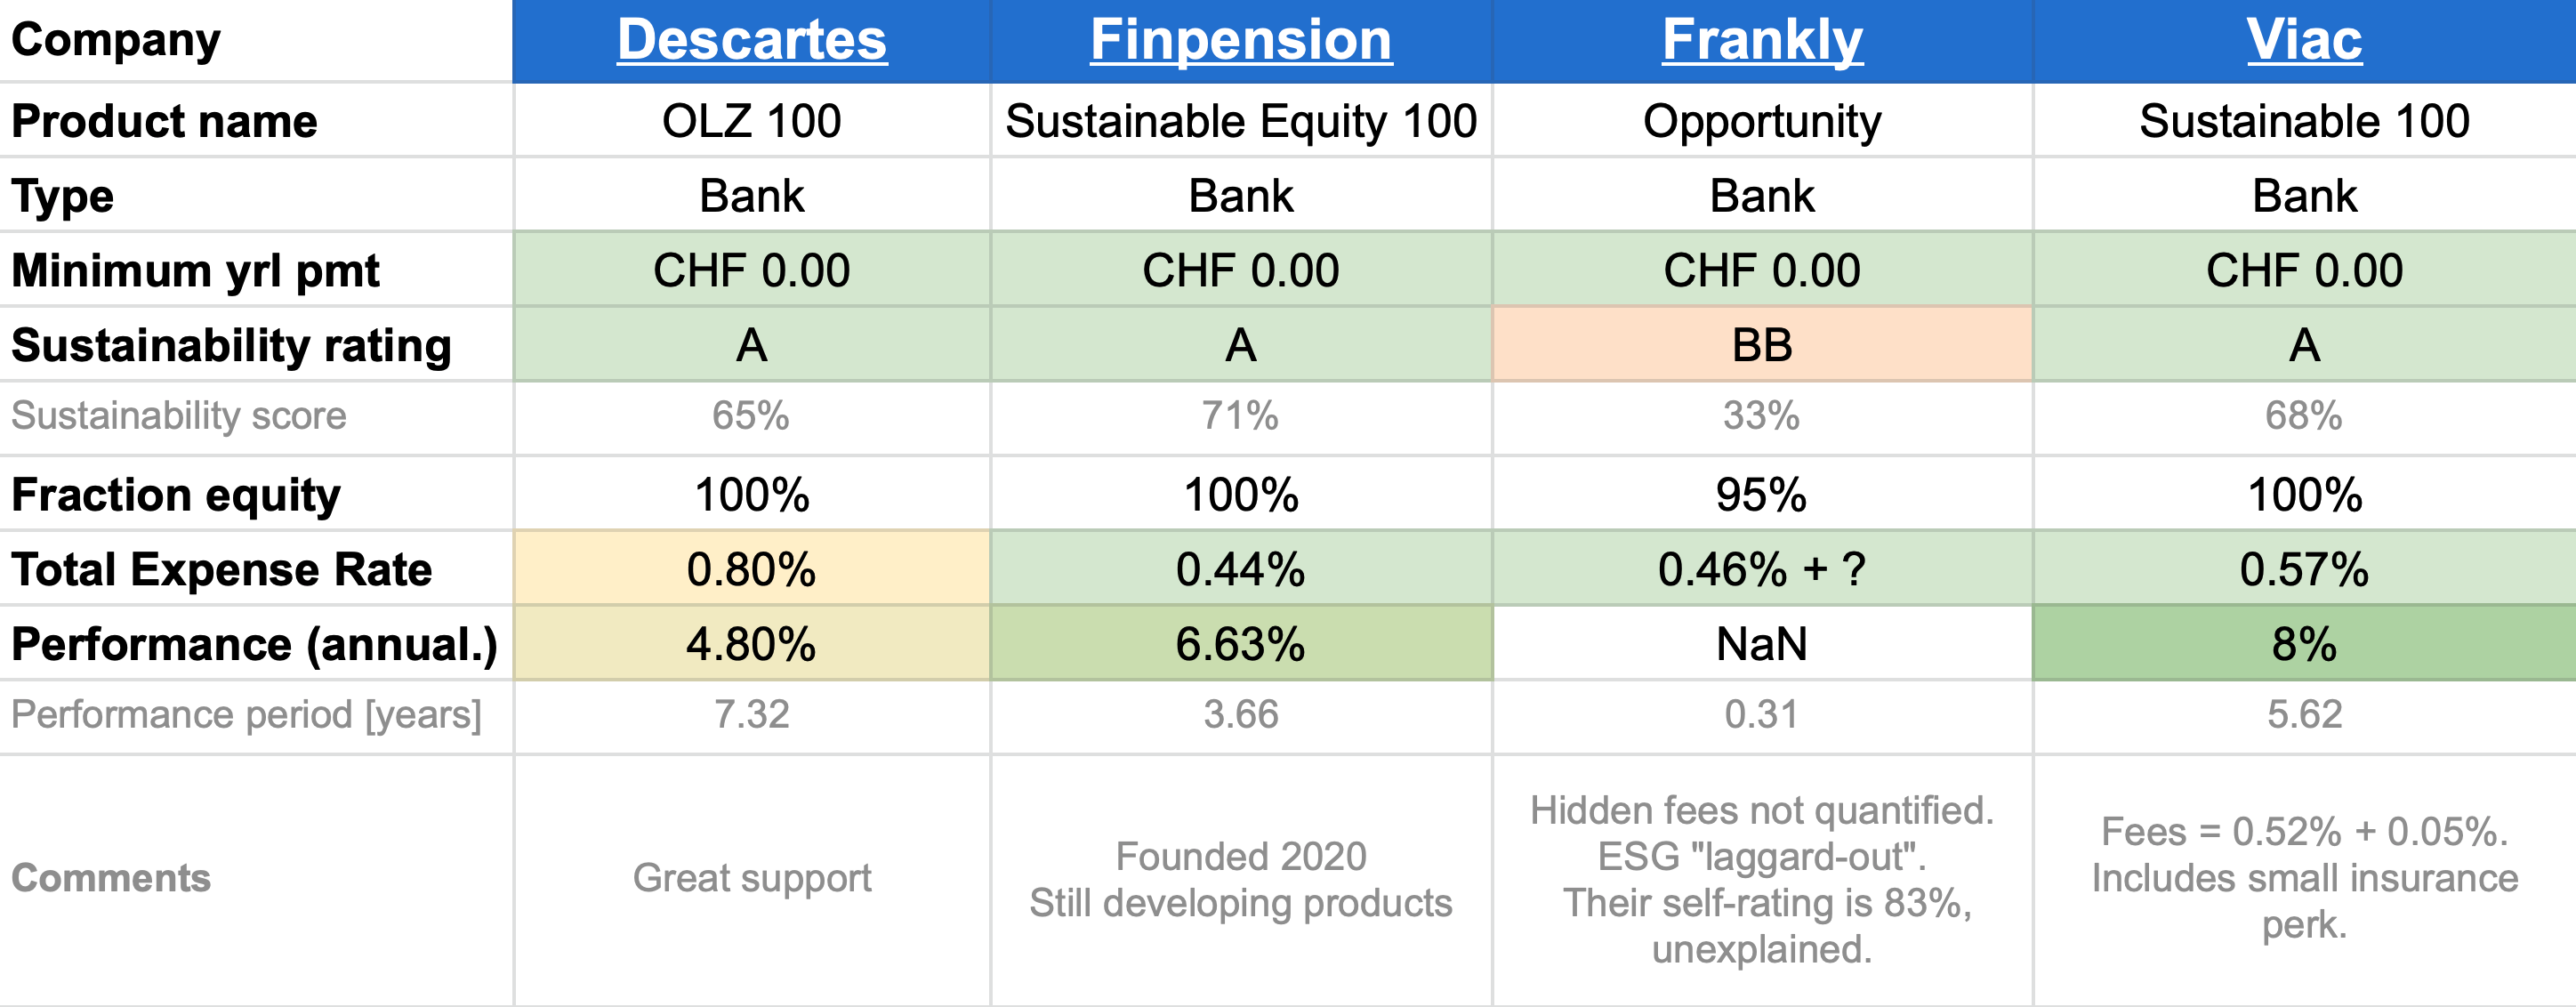Click the 71% sustainability score cell
This screenshot has height=1007, width=2576.
click(x=1240, y=416)
